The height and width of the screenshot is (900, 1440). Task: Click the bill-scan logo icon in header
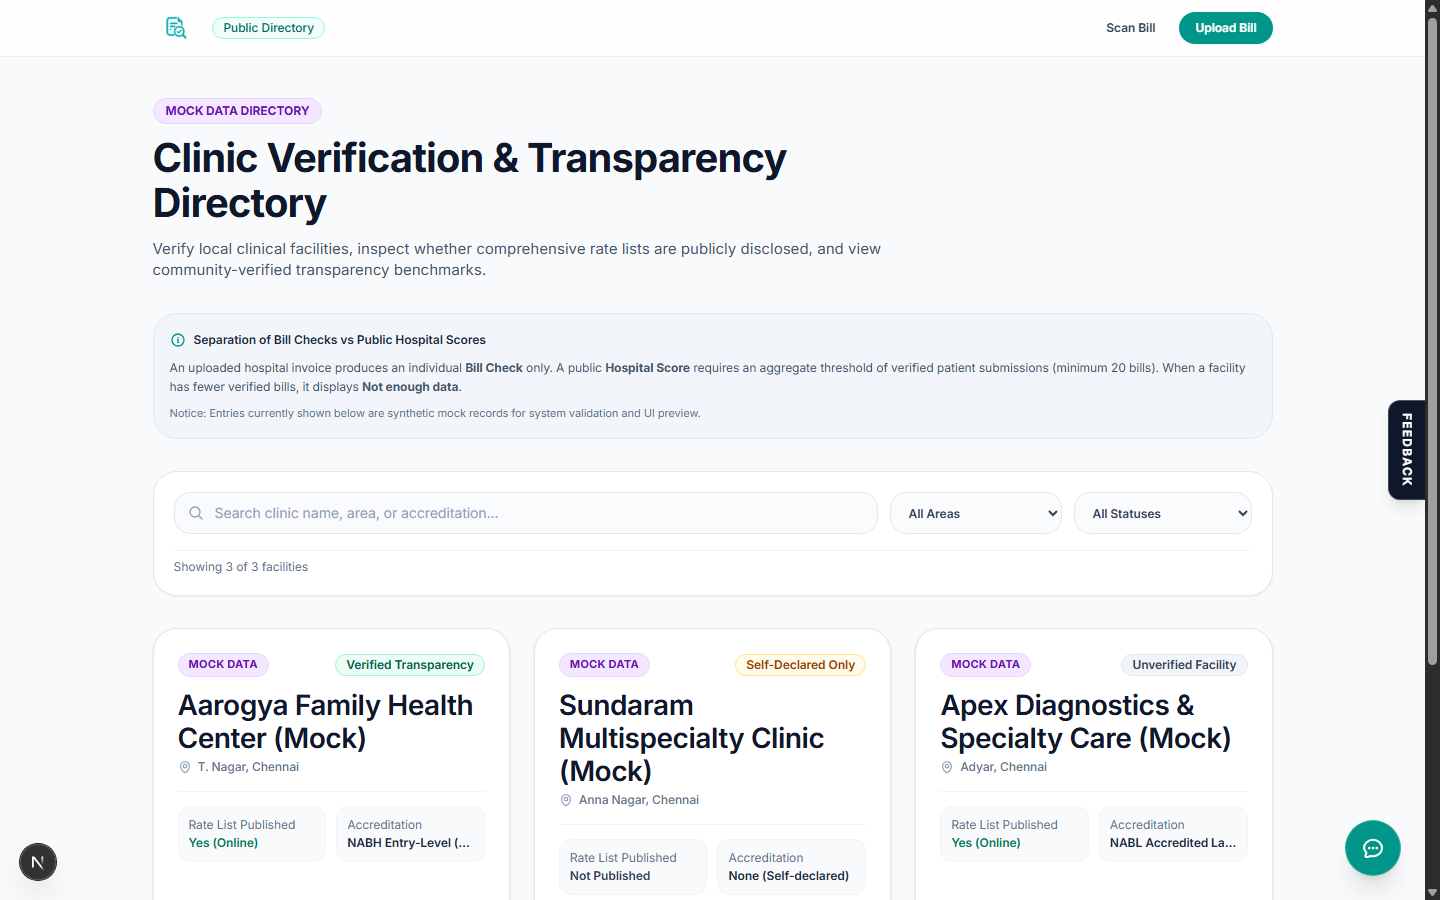pyautogui.click(x=176, y=28)
